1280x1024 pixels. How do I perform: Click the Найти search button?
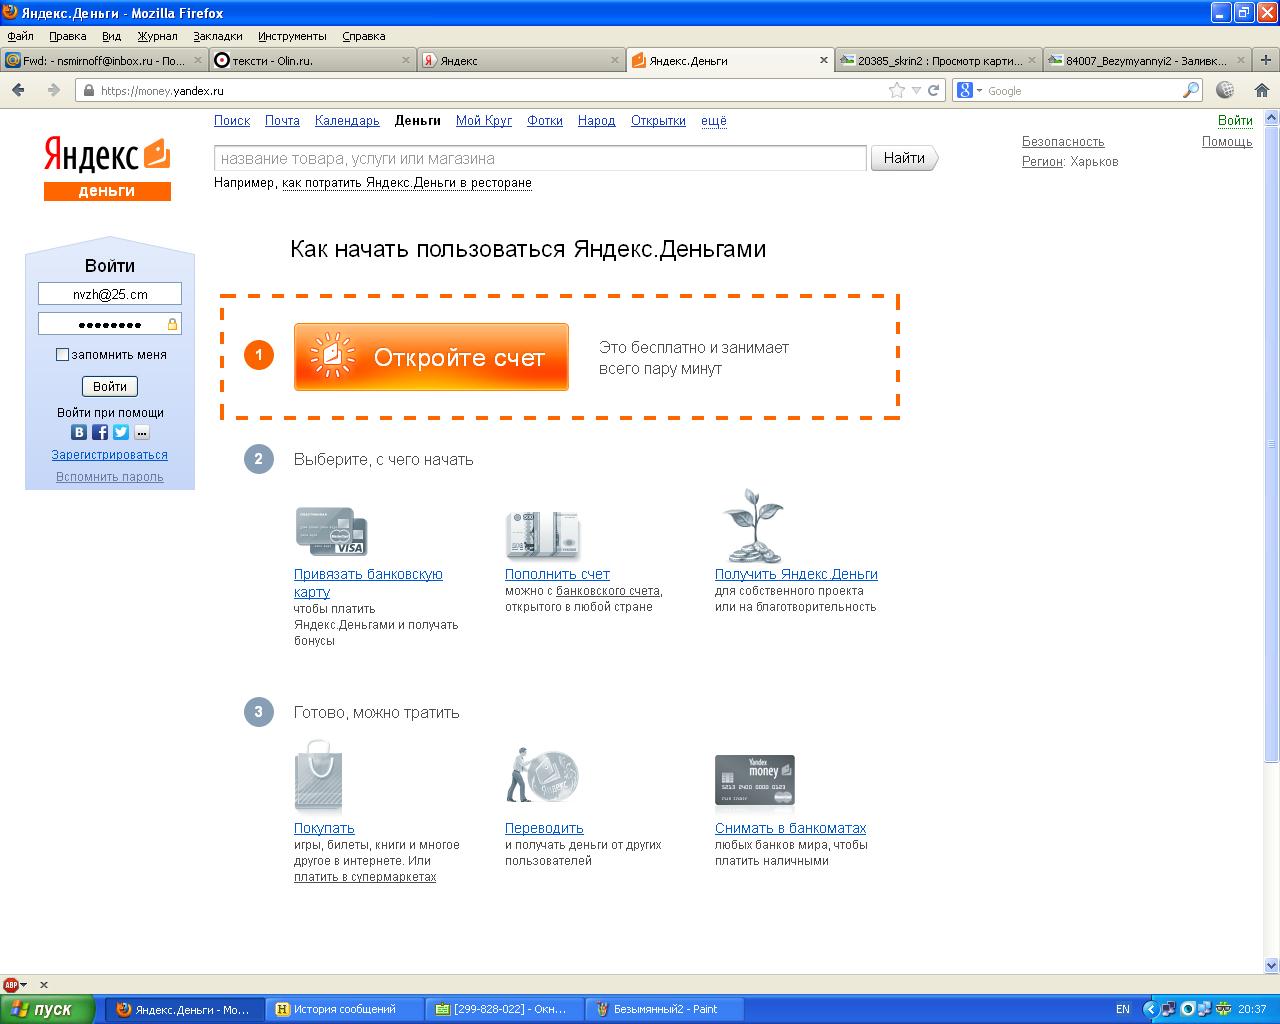pyautogui.click(x=905, y=158)
